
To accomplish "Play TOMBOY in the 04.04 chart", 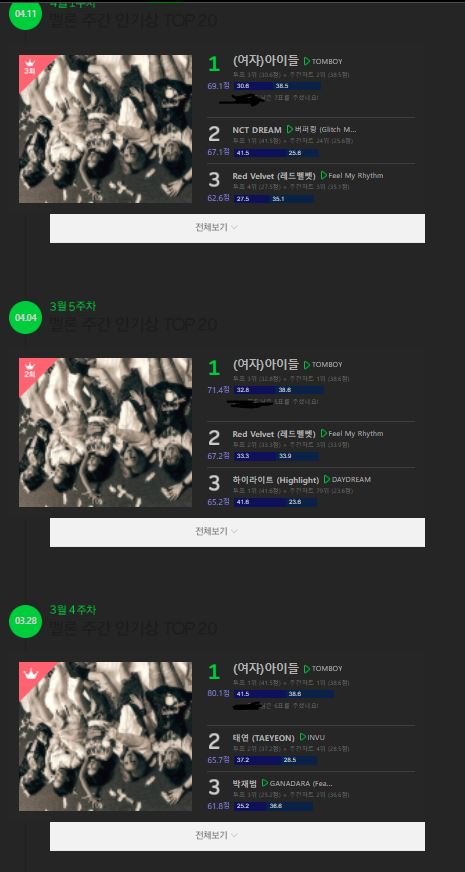I will click(x=307, y=365).
